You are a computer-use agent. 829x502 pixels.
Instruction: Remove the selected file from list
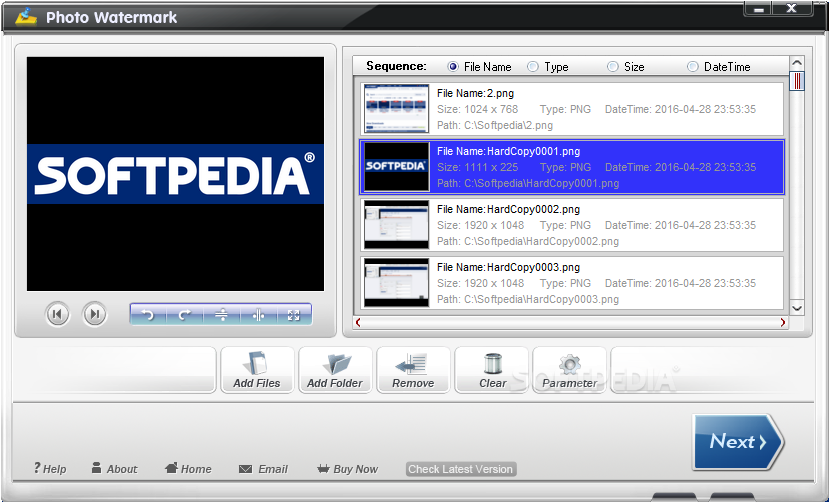[413, 370]
